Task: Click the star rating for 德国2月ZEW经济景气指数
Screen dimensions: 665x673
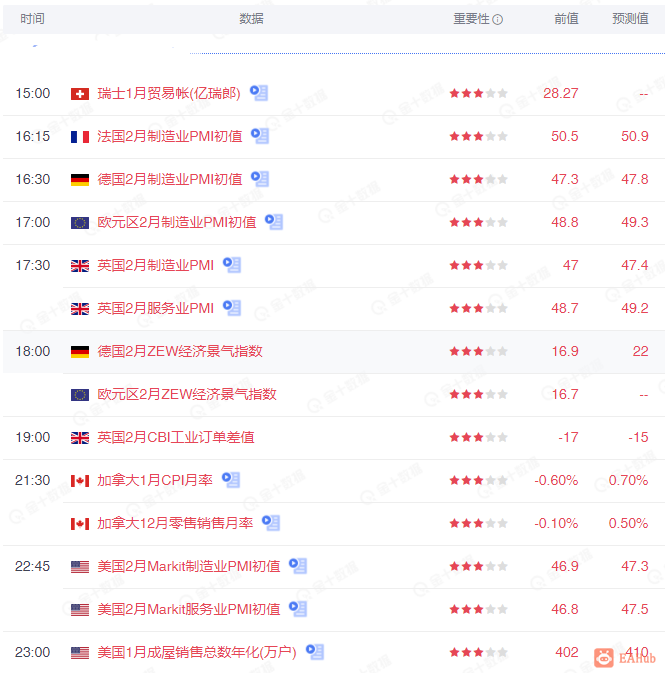Action: click(478, 351)
